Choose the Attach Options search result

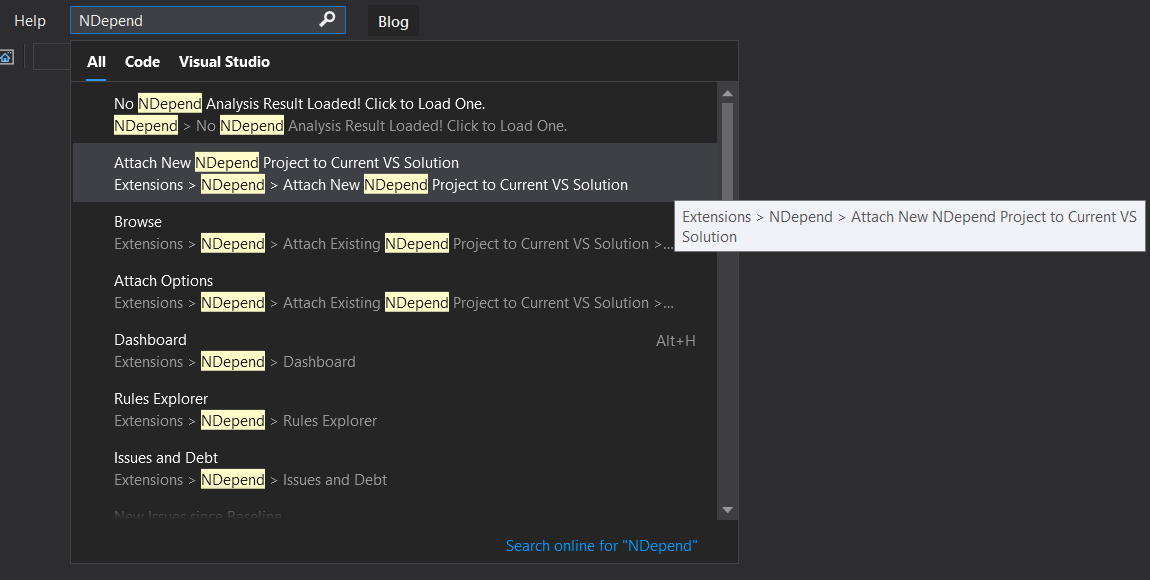tap(395, 291)
